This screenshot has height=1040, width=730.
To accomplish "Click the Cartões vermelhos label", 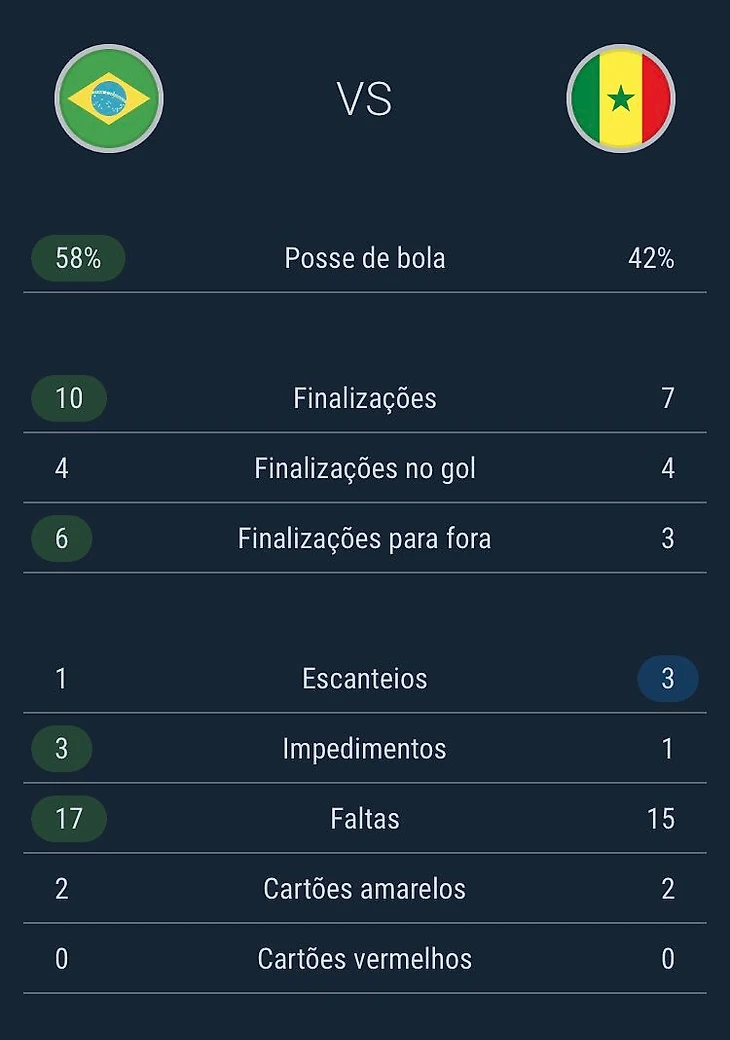I will point(365,958).
